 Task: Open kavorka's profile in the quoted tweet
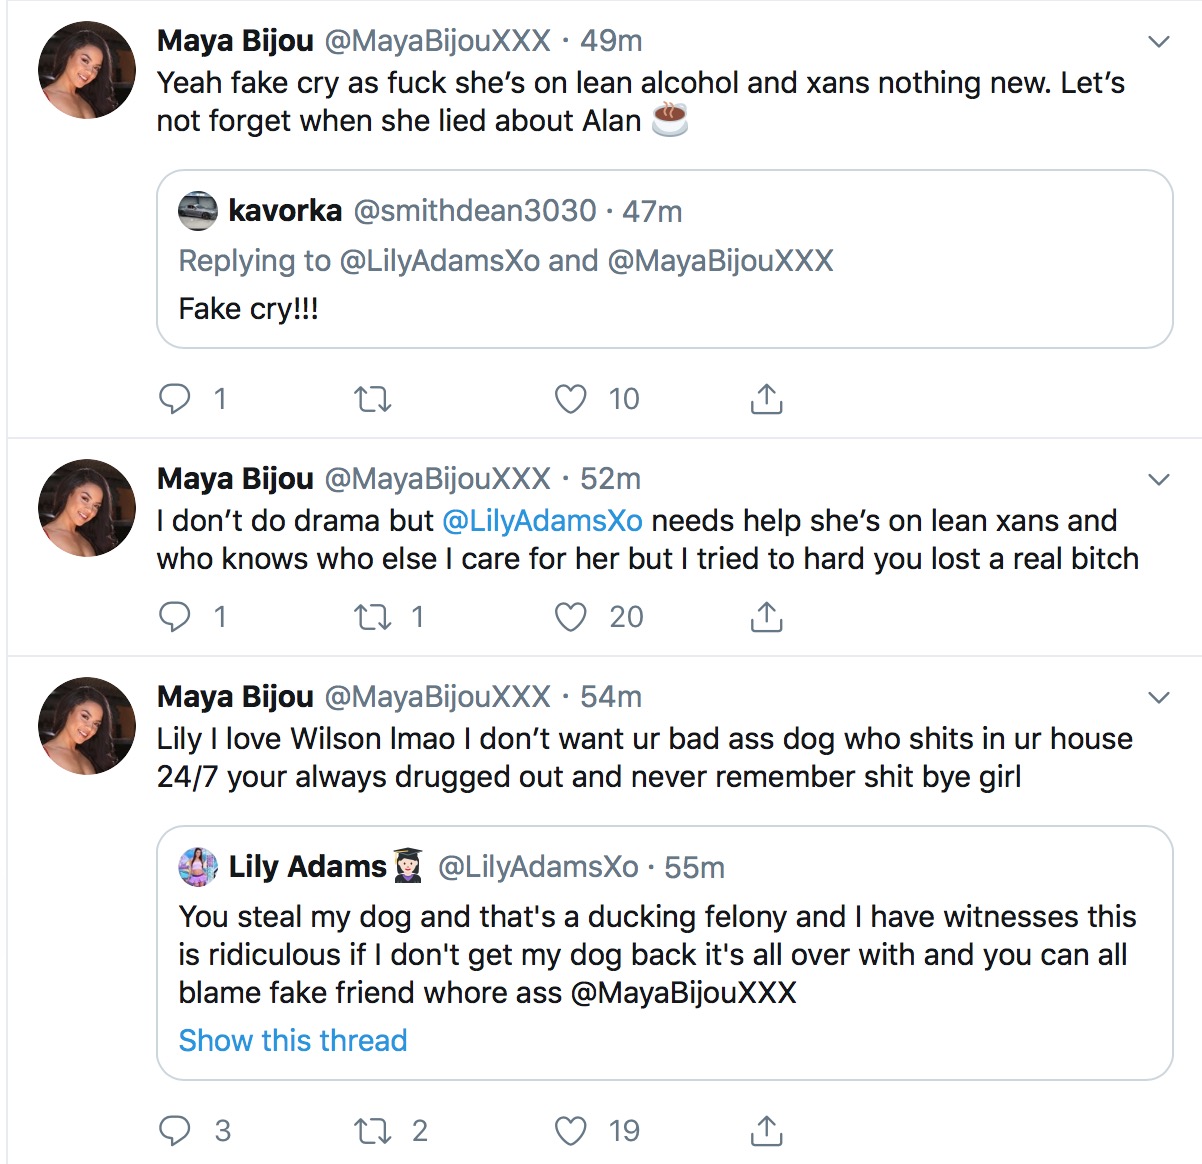click(289, 211)
